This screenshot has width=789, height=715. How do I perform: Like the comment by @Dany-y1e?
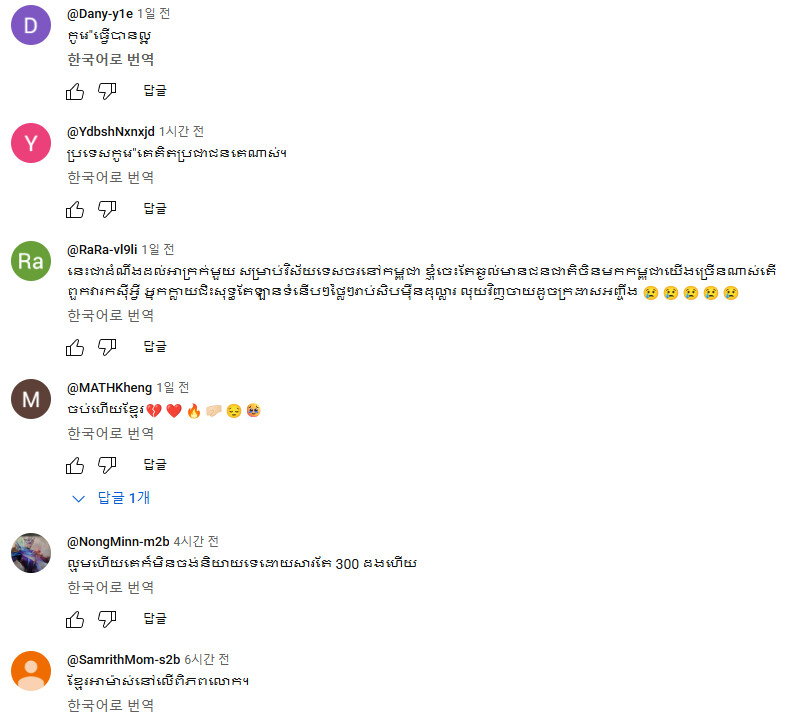pyautogui.click(x=75, y=92)
